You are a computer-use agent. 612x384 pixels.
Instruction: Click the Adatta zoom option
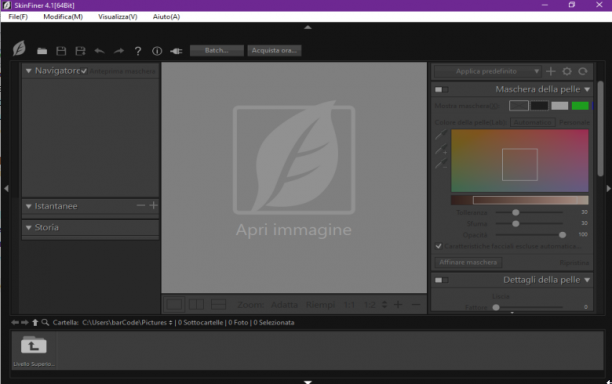[x=284, y=304]
